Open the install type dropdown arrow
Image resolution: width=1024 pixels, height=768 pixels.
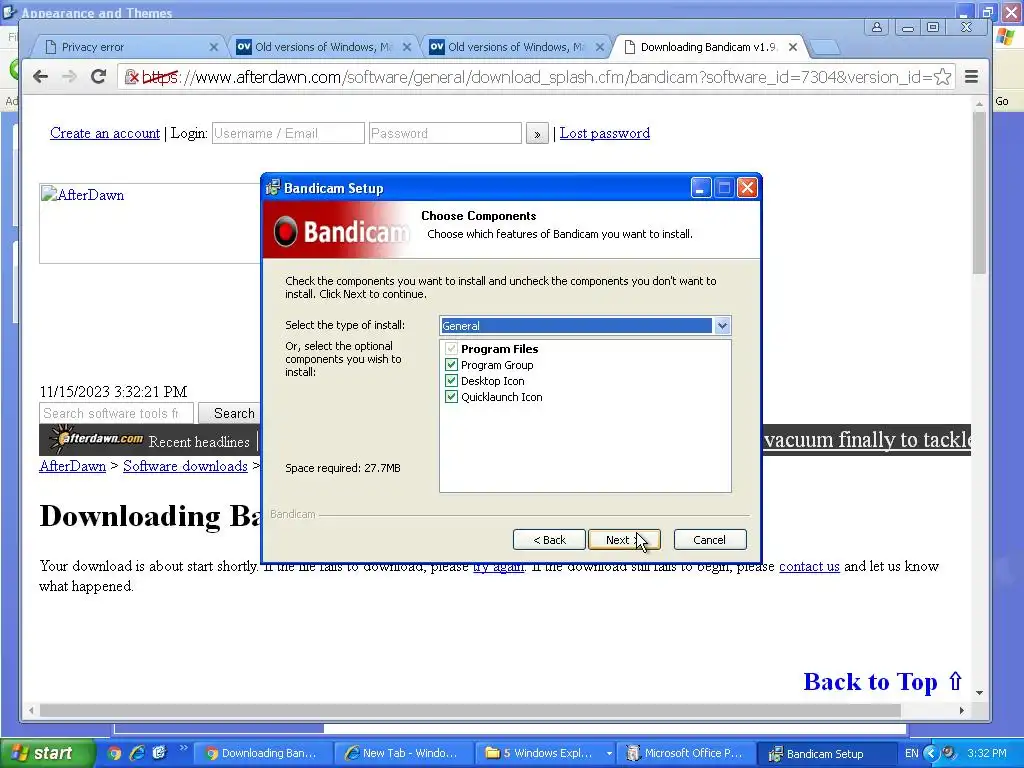coord(722,325)
